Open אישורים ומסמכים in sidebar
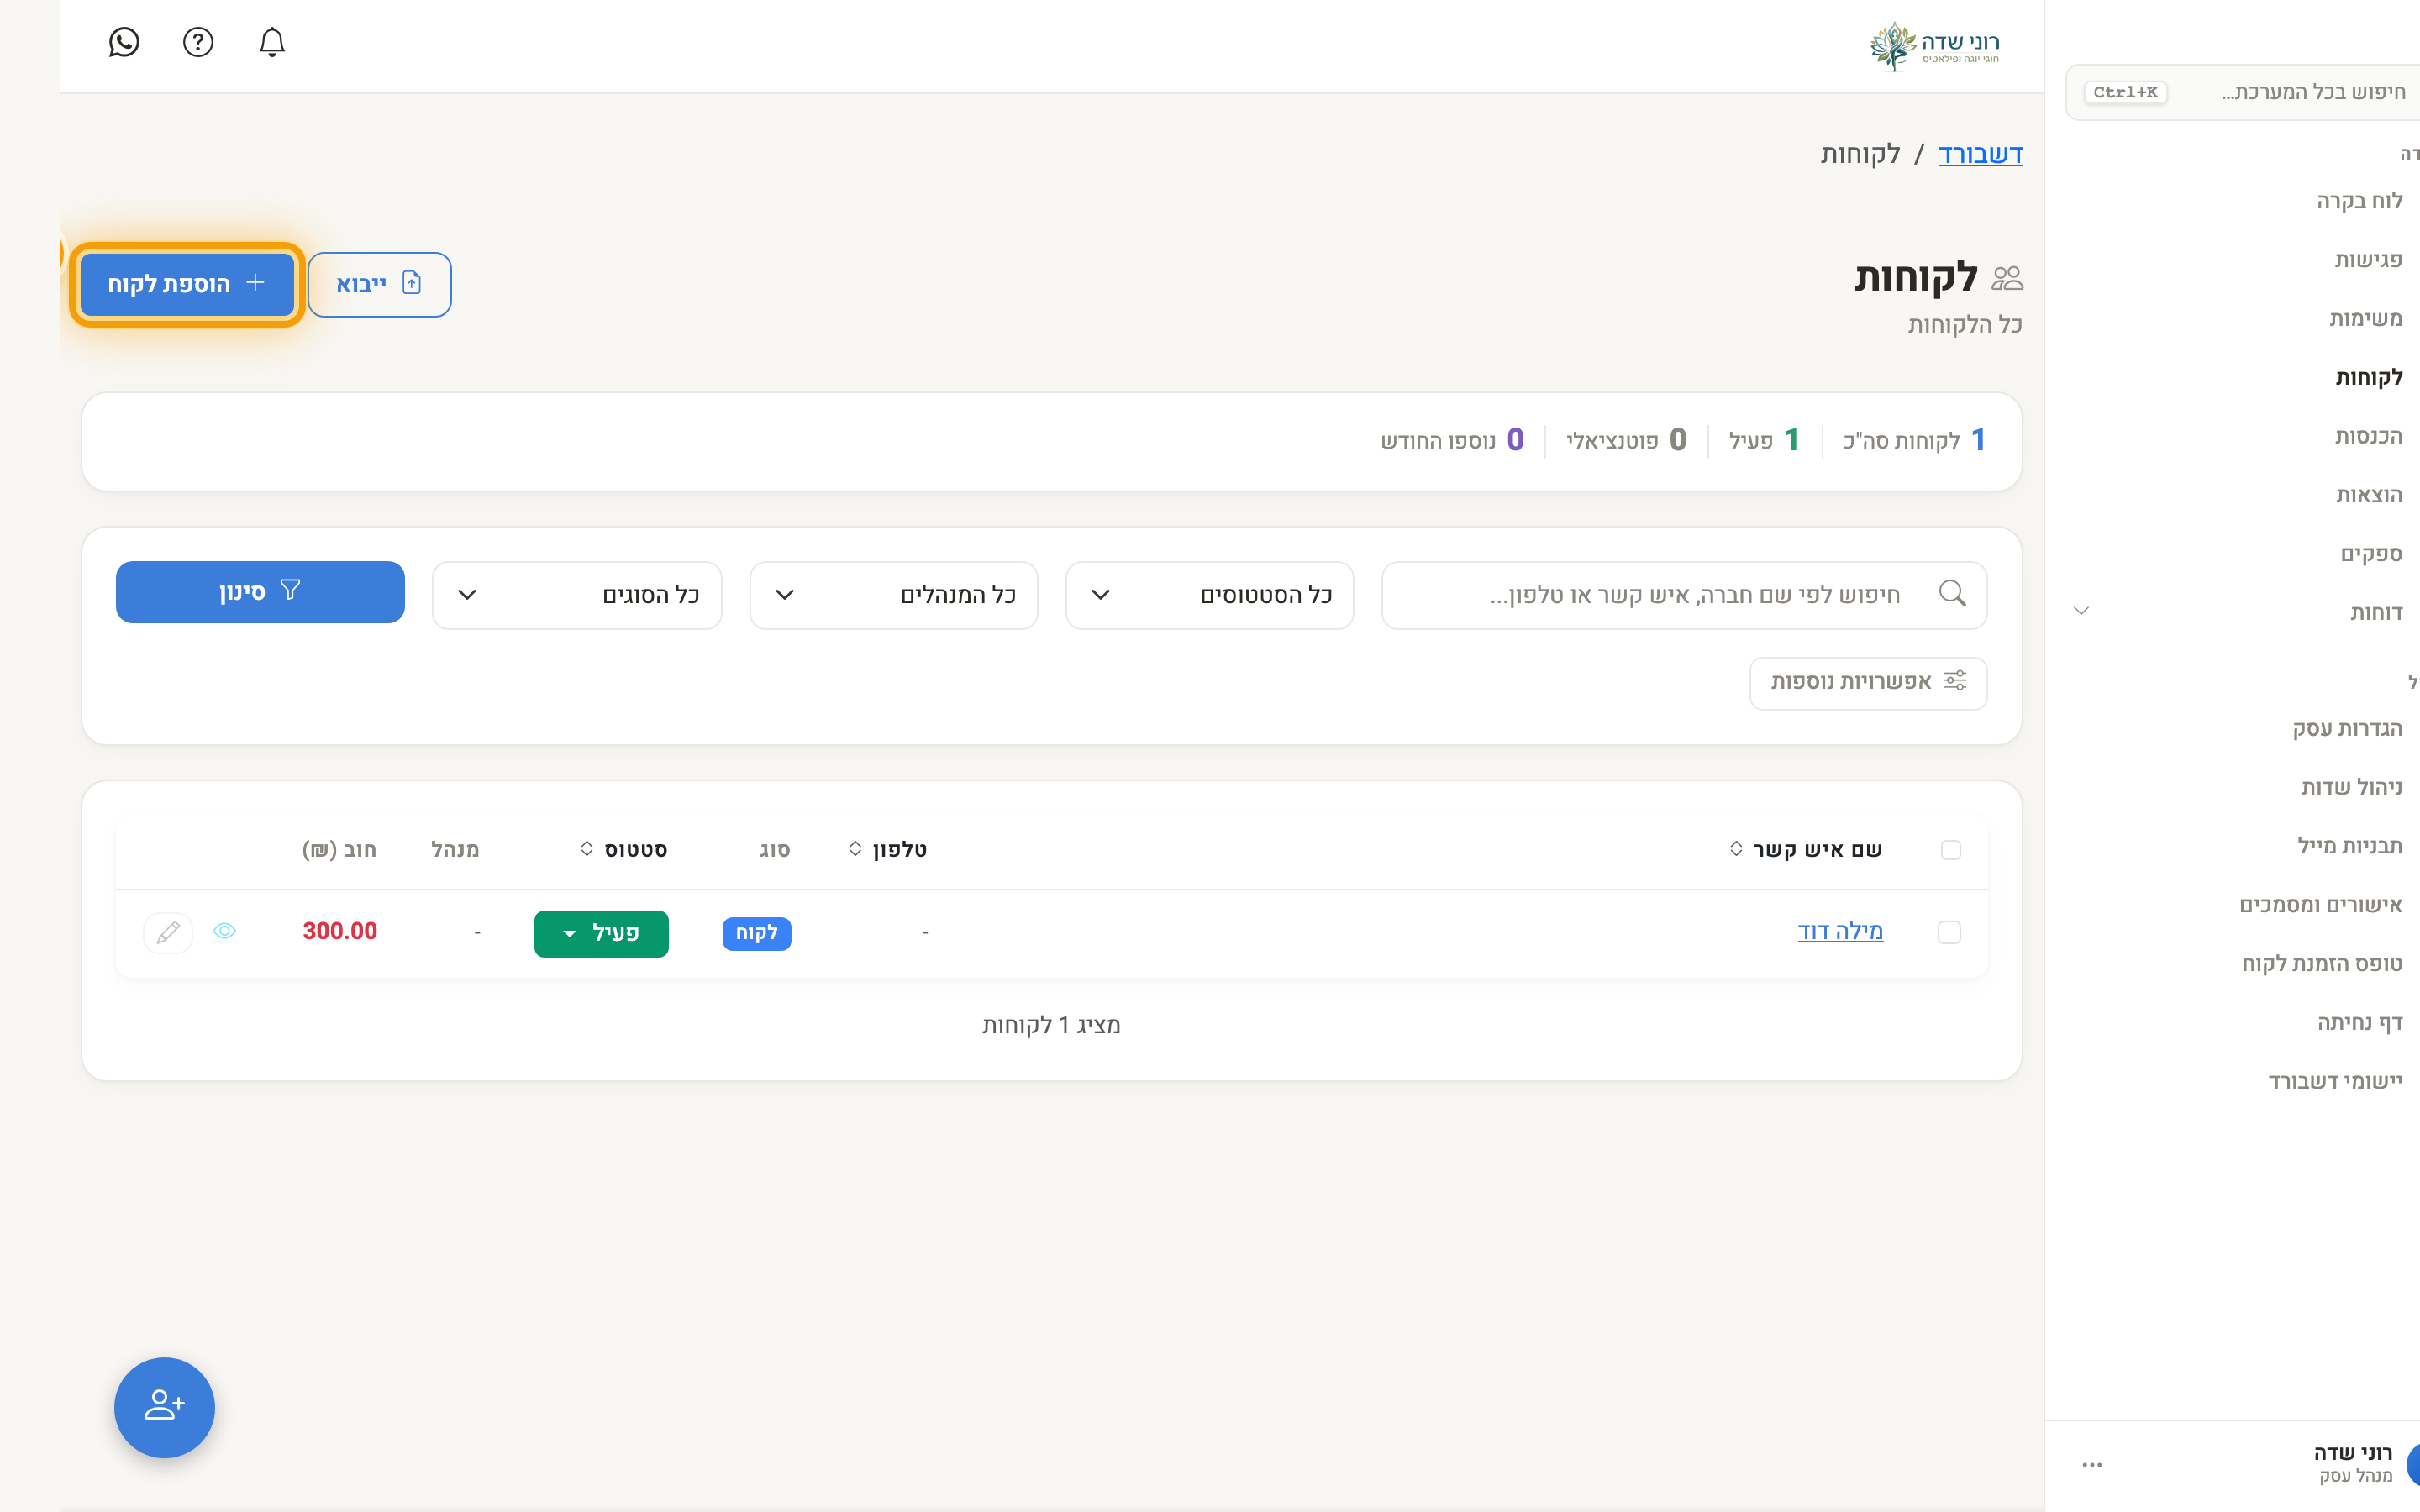The height and width of the screenshot is (1512, 2420). coord(2320,905)
